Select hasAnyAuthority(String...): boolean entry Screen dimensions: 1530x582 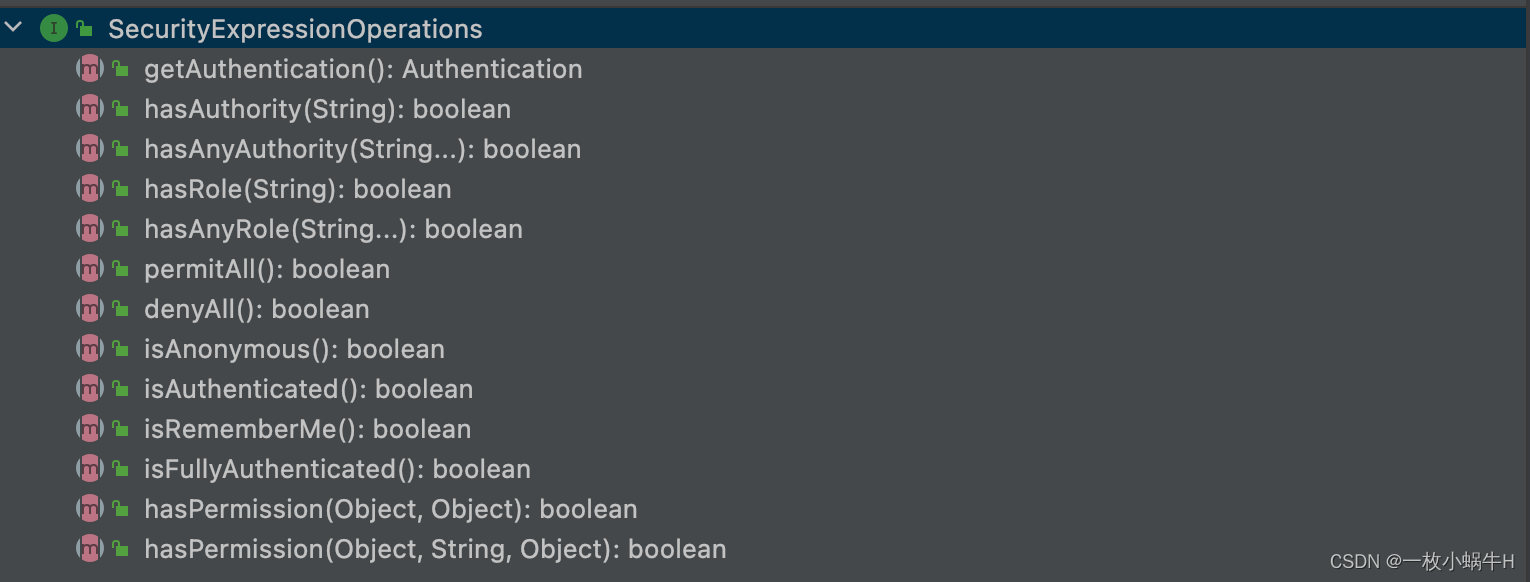[362, 149]
